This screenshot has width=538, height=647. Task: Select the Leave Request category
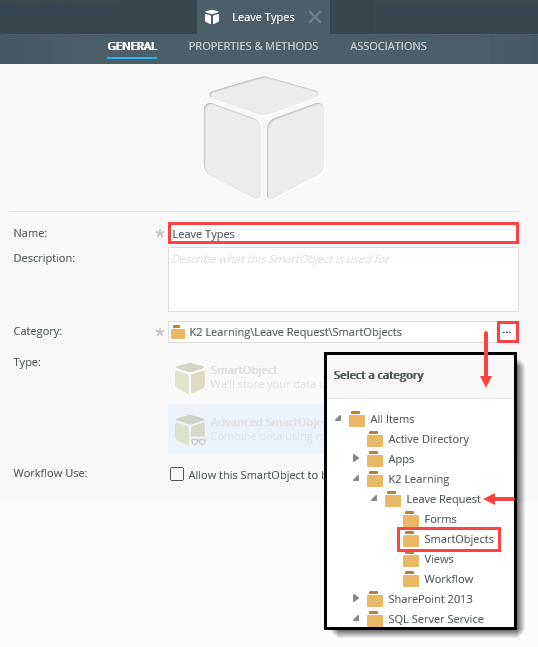(443, 499)
